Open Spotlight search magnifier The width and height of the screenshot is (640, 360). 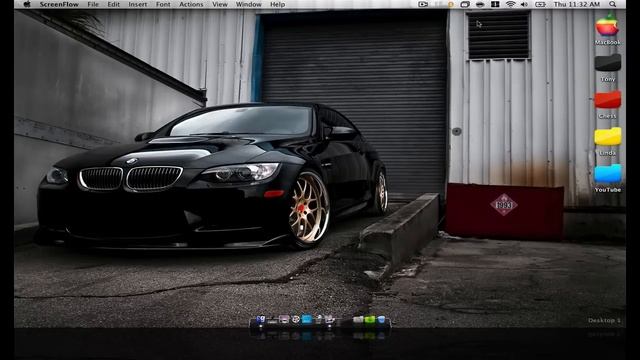pyautogui.click(x=613, y=4)
